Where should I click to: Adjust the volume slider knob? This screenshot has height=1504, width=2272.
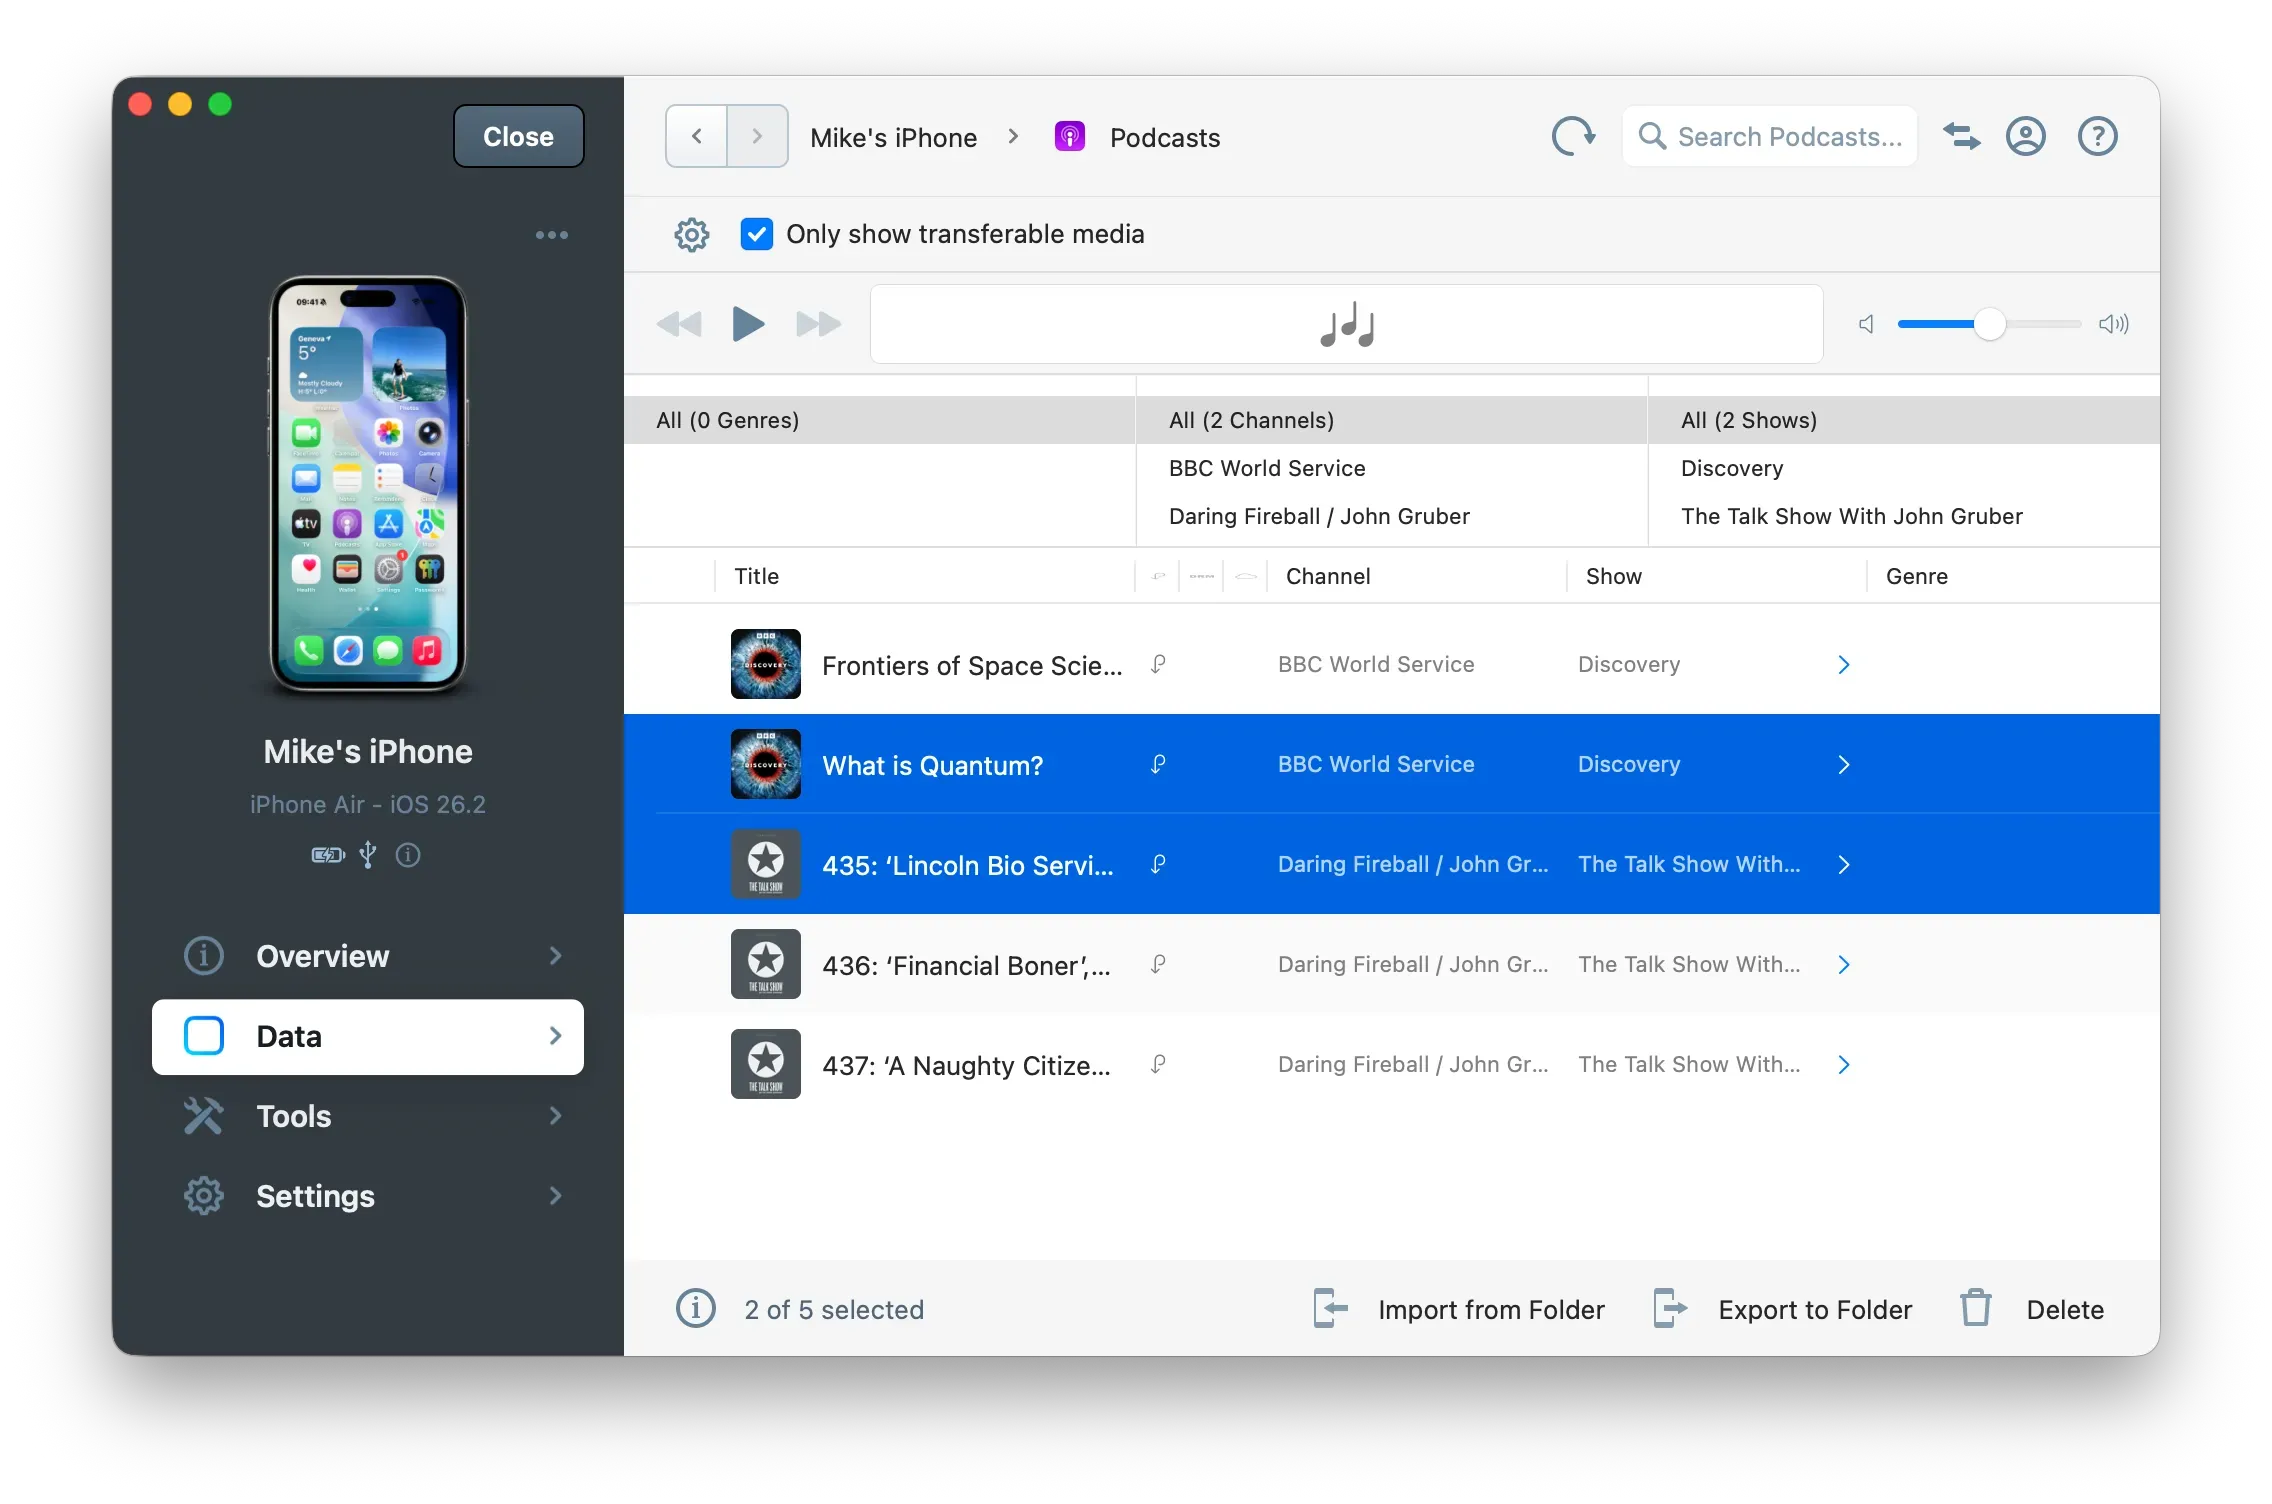(1989, 324)
